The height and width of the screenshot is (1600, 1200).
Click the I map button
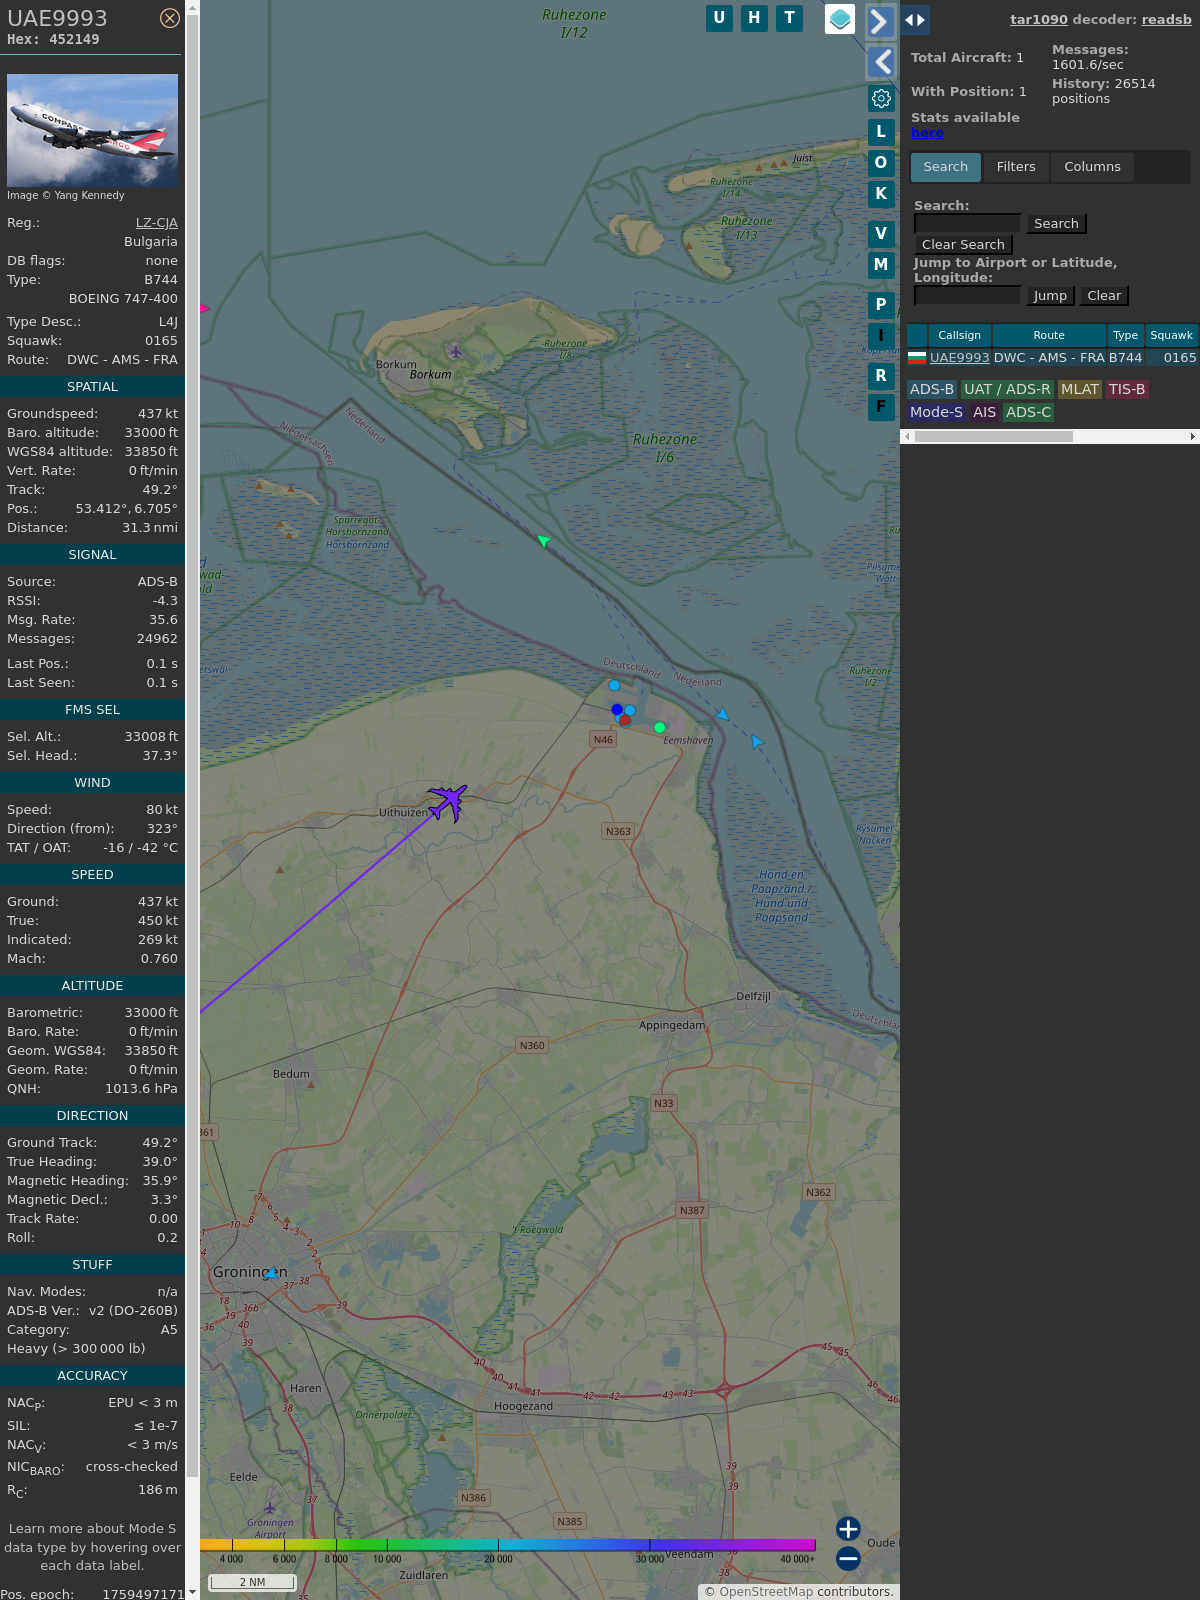[881, 336]
